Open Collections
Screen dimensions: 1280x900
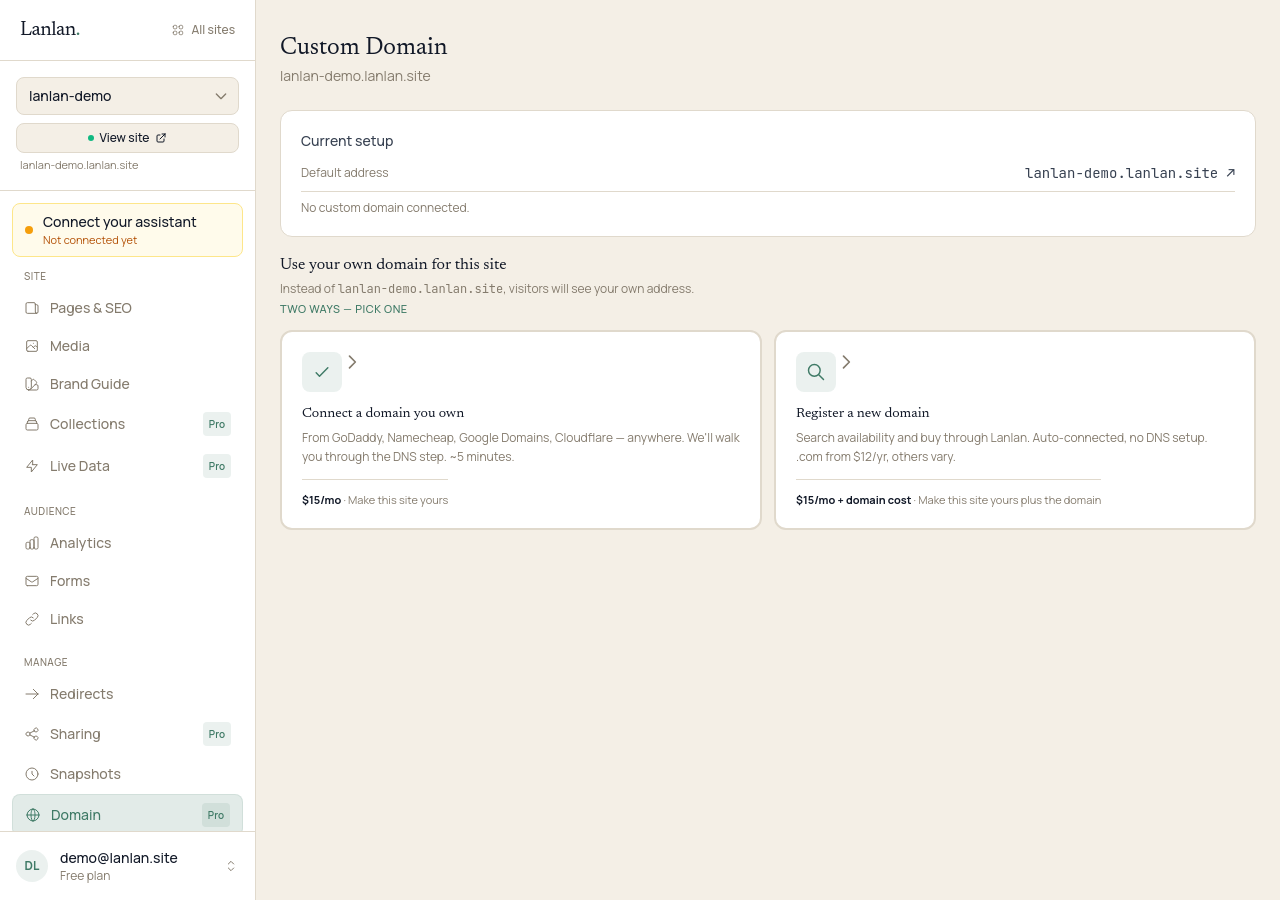click(x=127, y=424)
